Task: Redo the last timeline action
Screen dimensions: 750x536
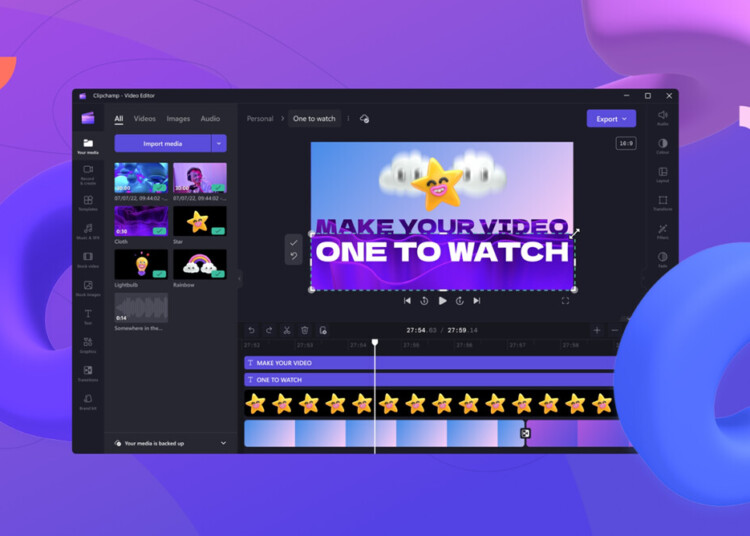Action: [x=269, y=330]
